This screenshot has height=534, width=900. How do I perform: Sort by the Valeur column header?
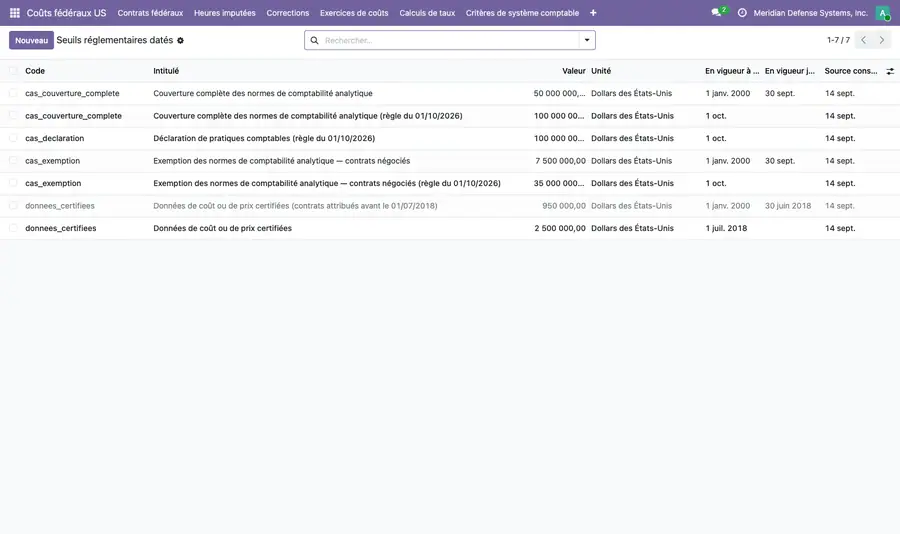(x=573, y=71)
